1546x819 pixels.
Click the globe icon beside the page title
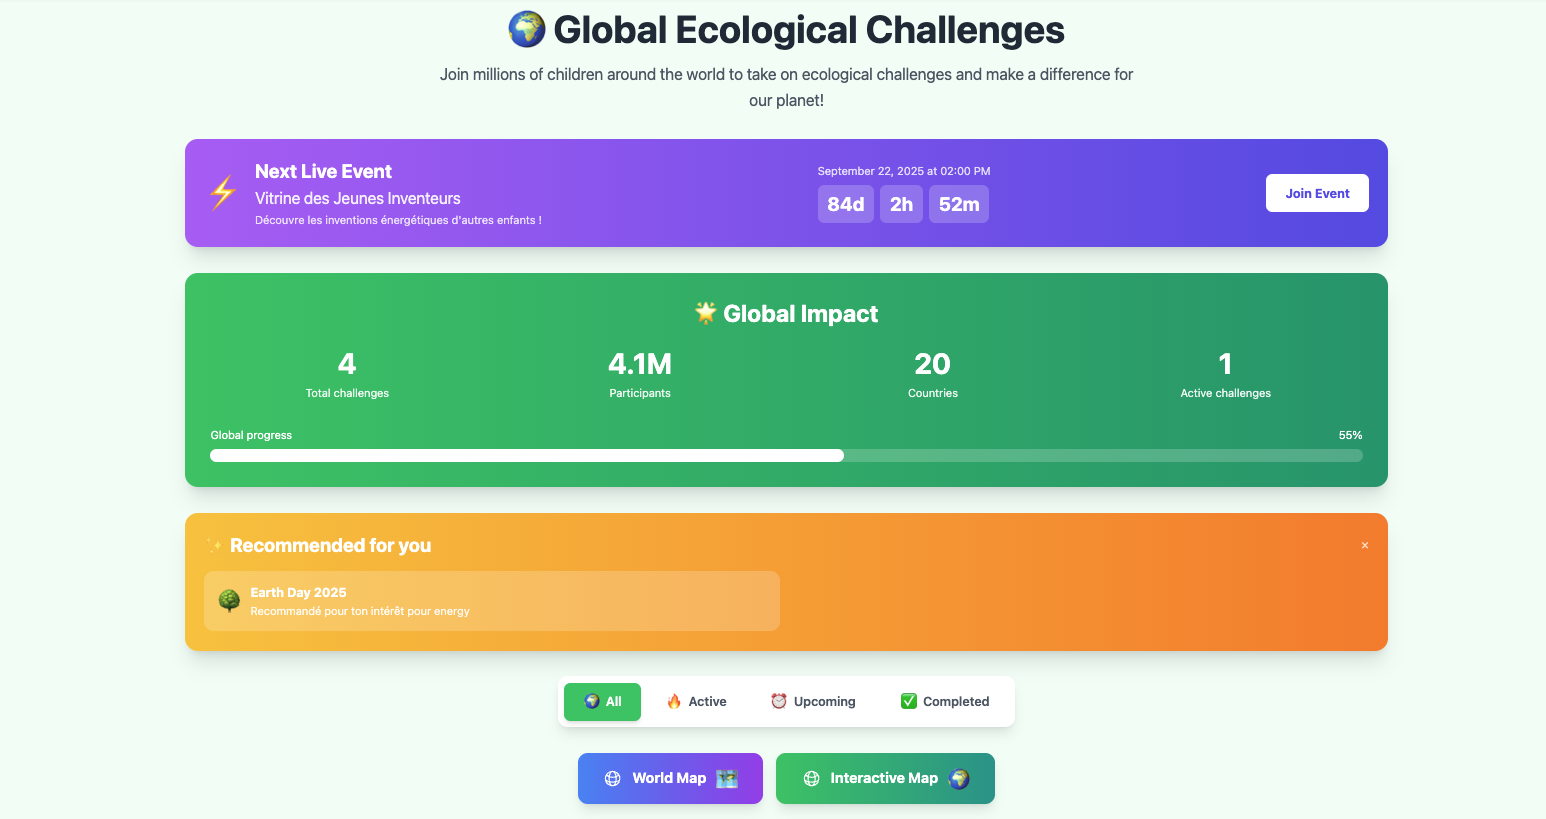527,30
